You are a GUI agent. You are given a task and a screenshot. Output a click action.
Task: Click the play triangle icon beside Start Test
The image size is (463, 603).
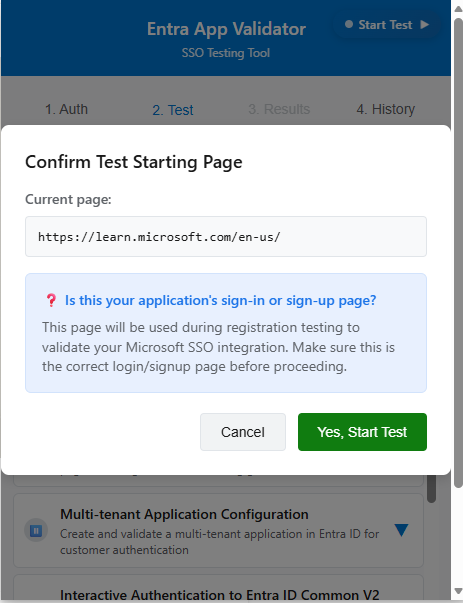(425, 25)
